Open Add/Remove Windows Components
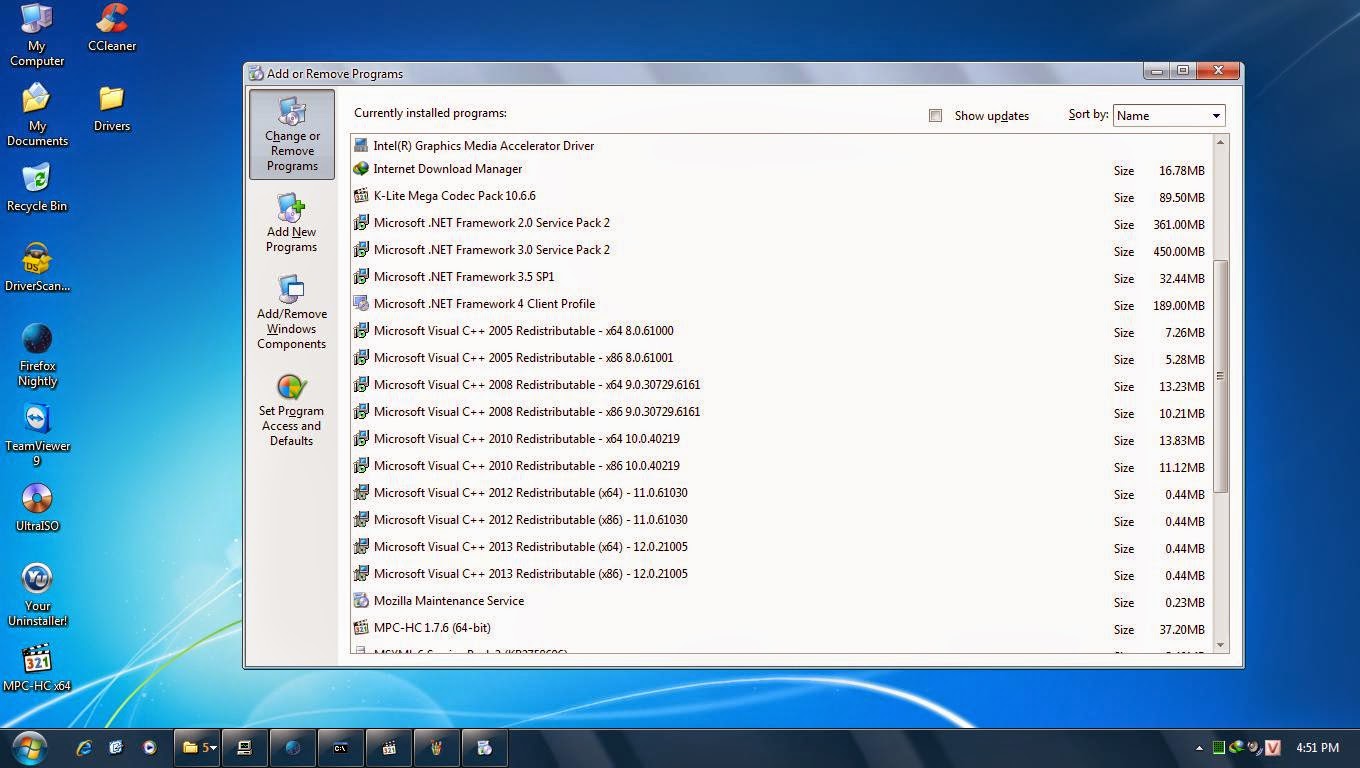 point(291,312)
